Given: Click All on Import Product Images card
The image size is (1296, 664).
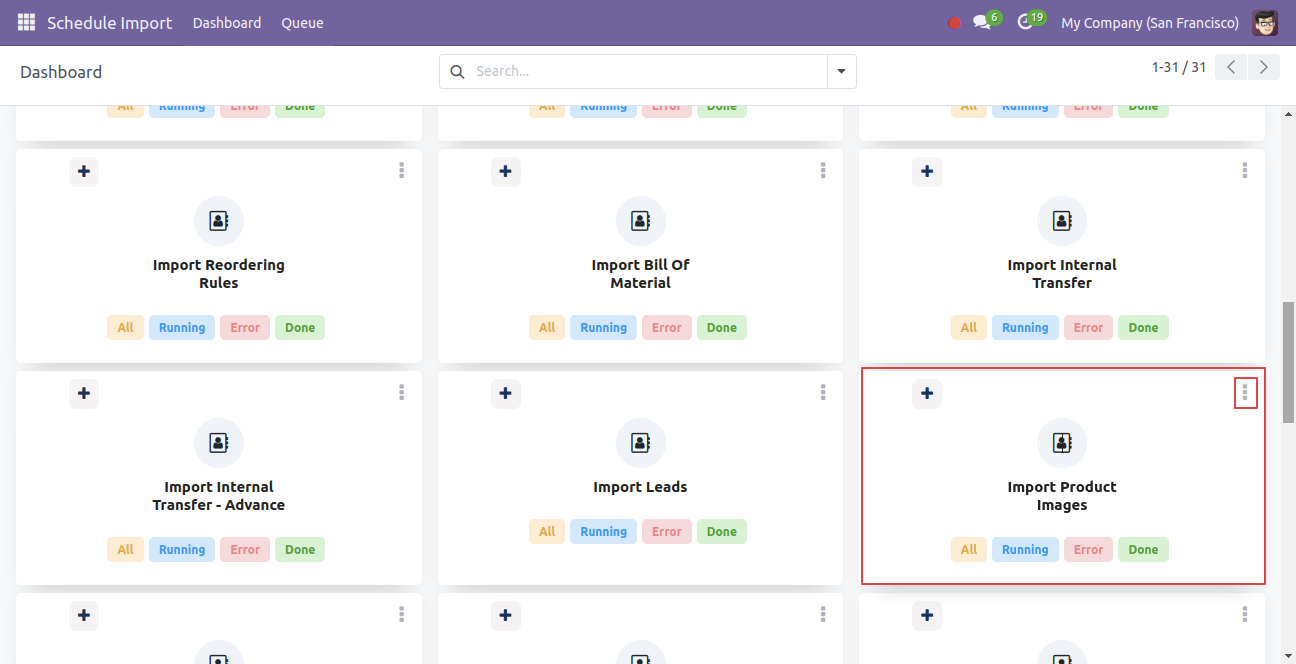Looking at the screenshot, I should click(x=969, y=550).
